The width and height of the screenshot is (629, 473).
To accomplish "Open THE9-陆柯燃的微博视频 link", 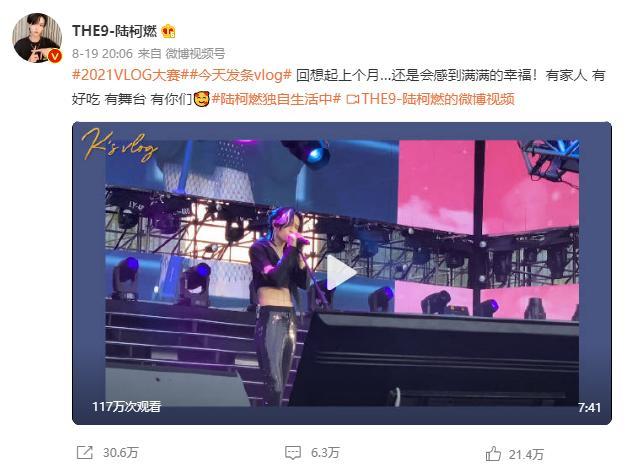I will click(x=438, y=99).
